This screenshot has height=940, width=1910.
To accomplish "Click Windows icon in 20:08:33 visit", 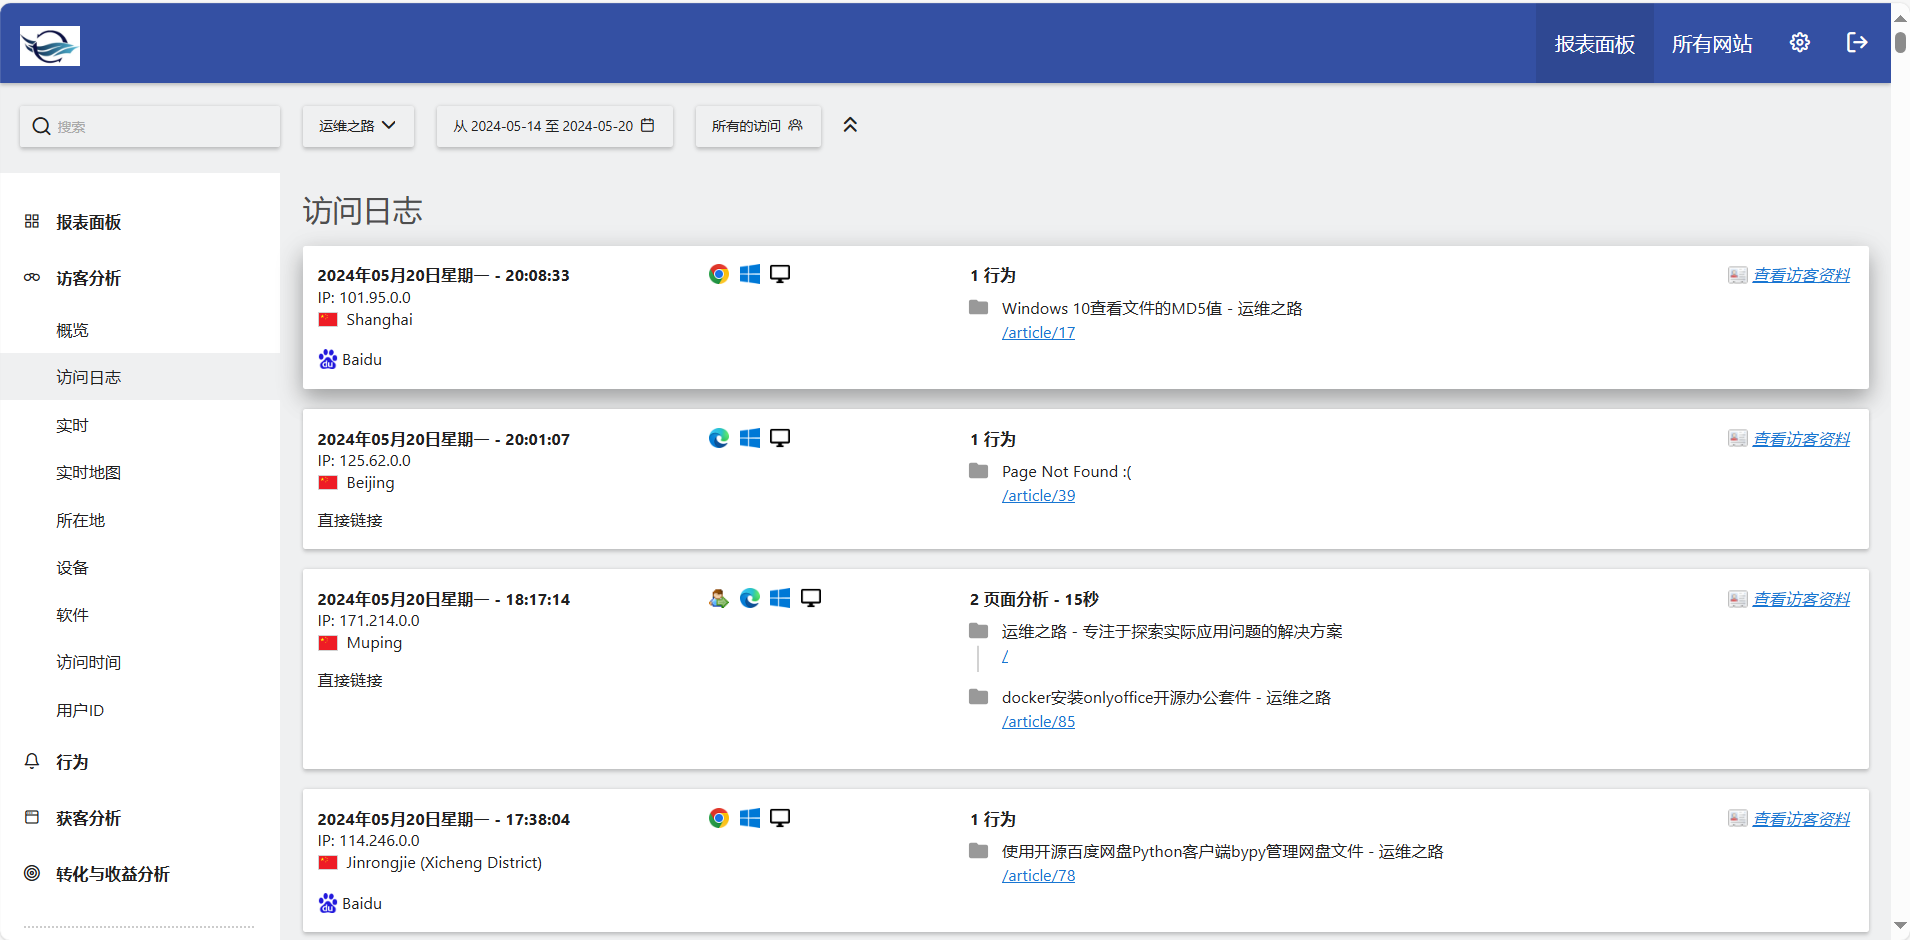I will point(750,274).
